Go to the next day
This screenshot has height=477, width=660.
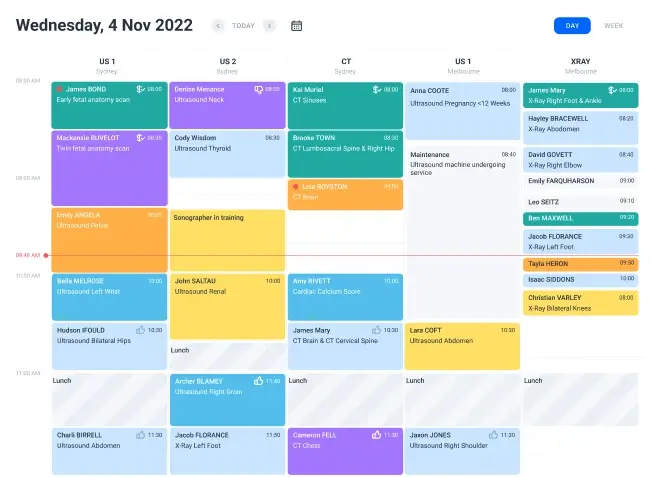pos(269,26)
